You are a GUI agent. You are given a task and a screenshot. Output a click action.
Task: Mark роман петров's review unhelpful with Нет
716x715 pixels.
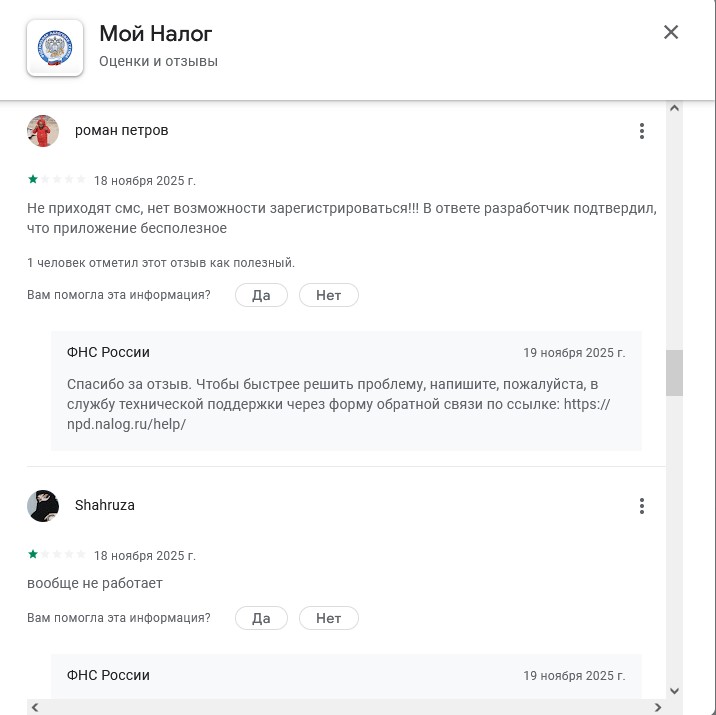point(328,295)
